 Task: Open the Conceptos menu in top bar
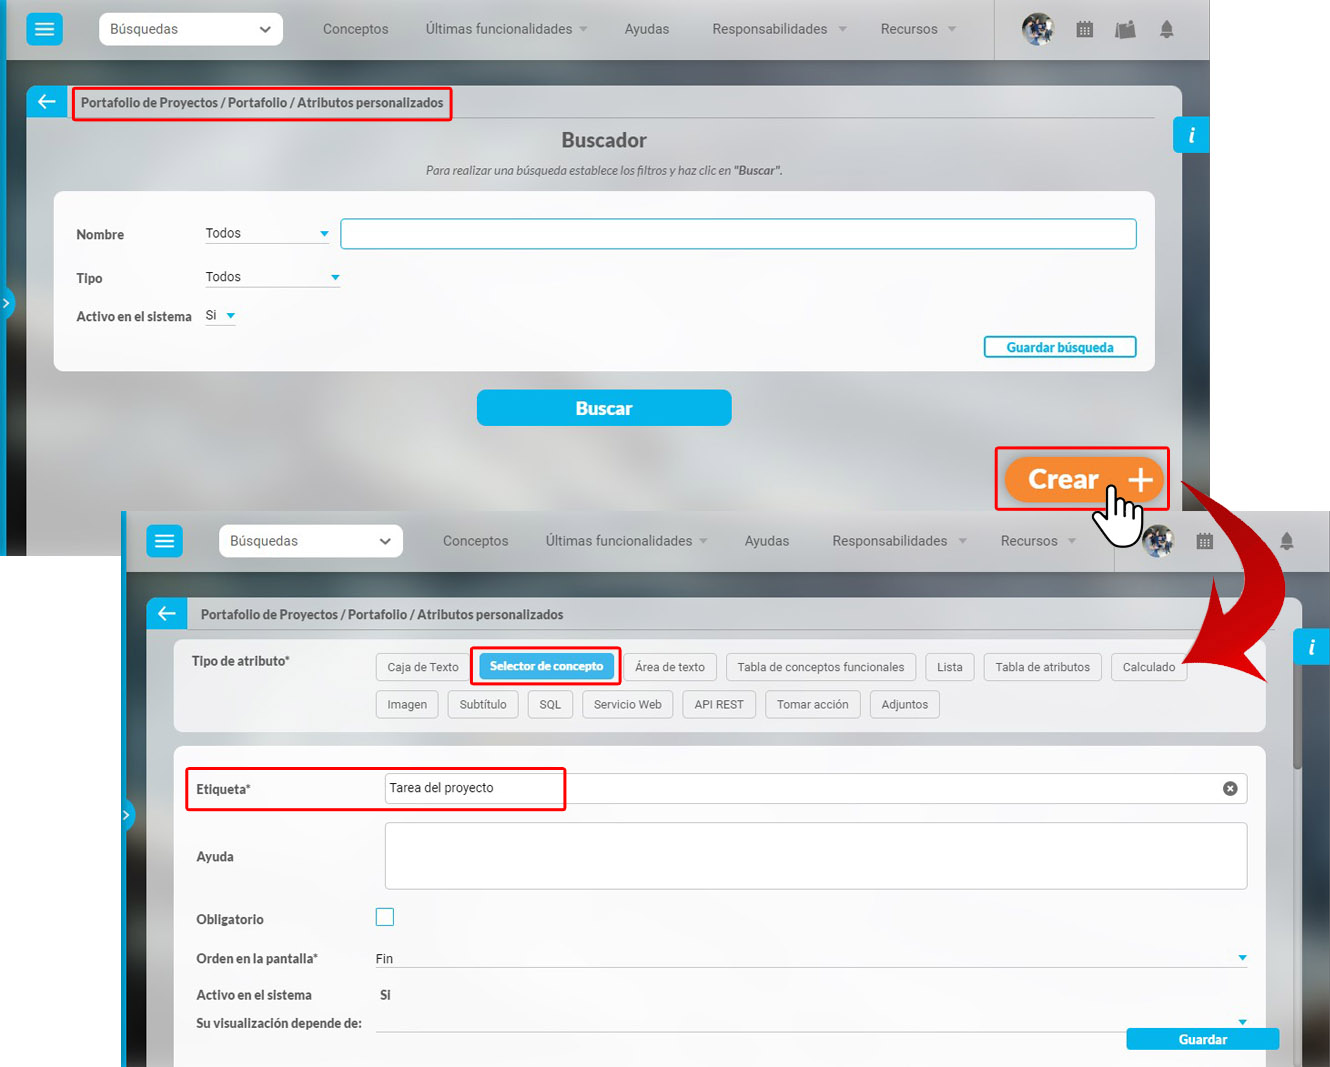355,29
